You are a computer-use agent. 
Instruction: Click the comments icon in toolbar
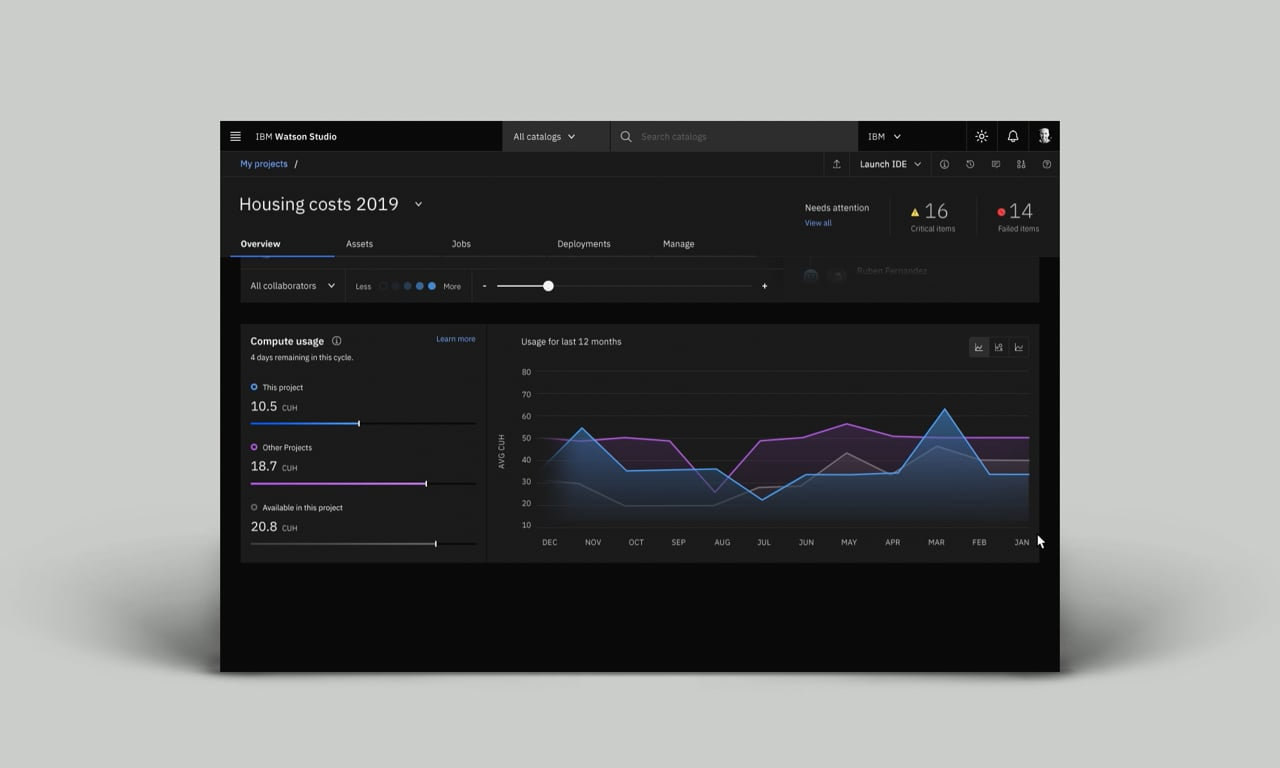click(x=995, y=165)
